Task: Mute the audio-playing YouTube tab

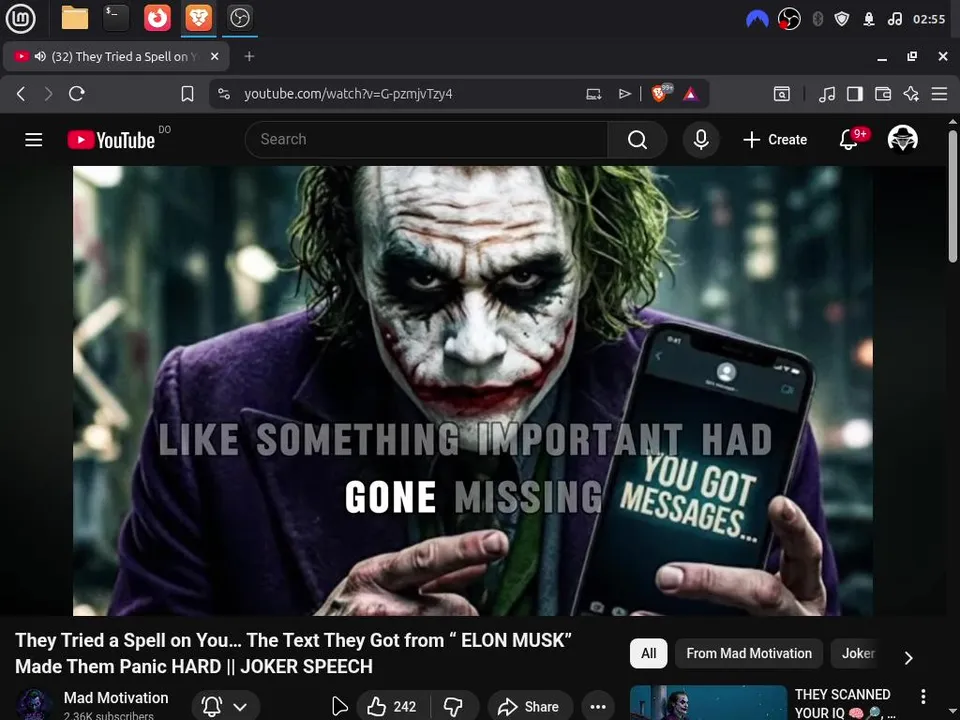Action: tap(40, 56)
